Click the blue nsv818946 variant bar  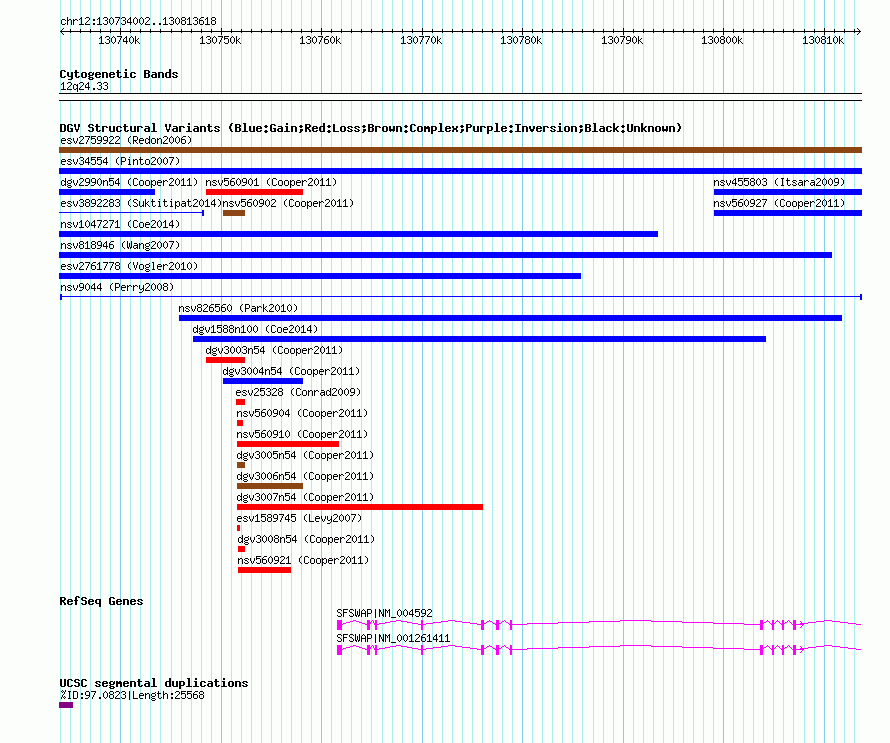point(446,255)
